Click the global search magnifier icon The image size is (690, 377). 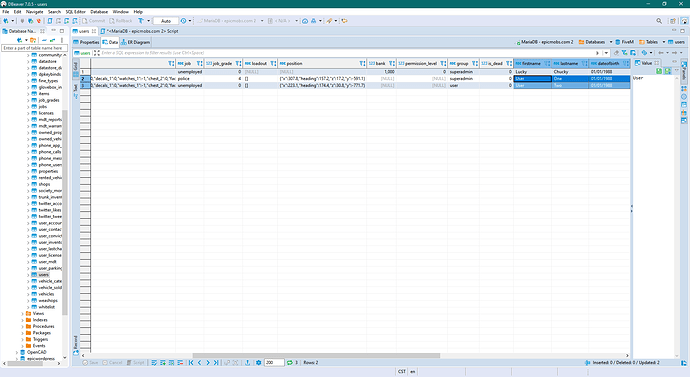[659, 21]
